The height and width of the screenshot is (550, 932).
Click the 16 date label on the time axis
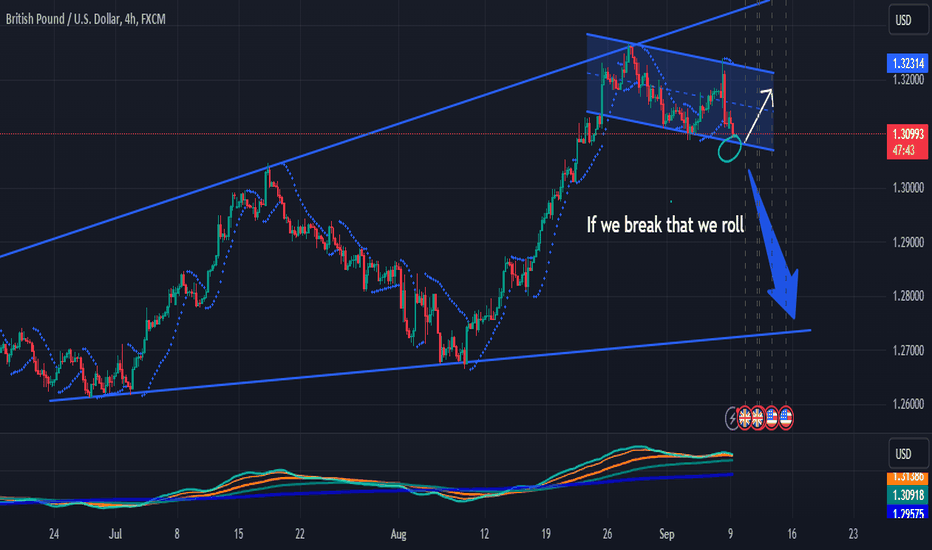click(x=792, y=534)
